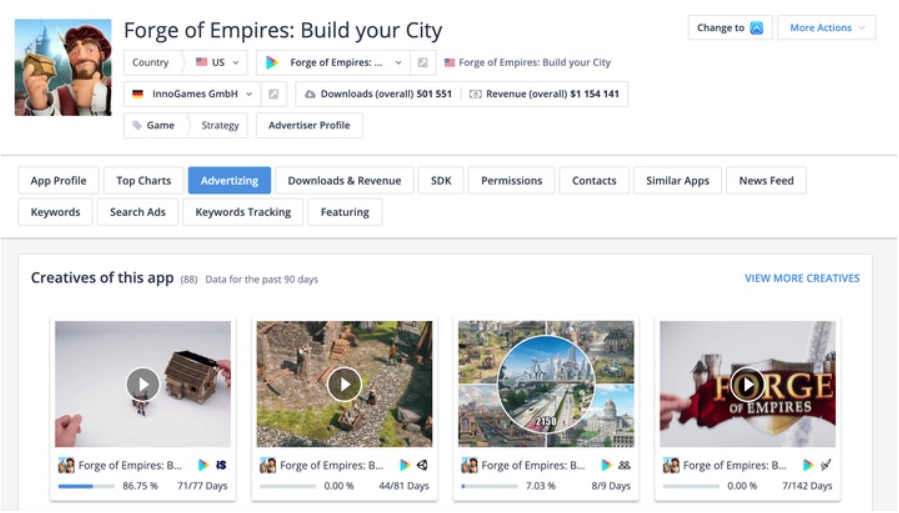Image resolution: width=899 pixels, height=513 pixels.
Task: Click the 71/77 Days text
Action: (x=202, y=486)
